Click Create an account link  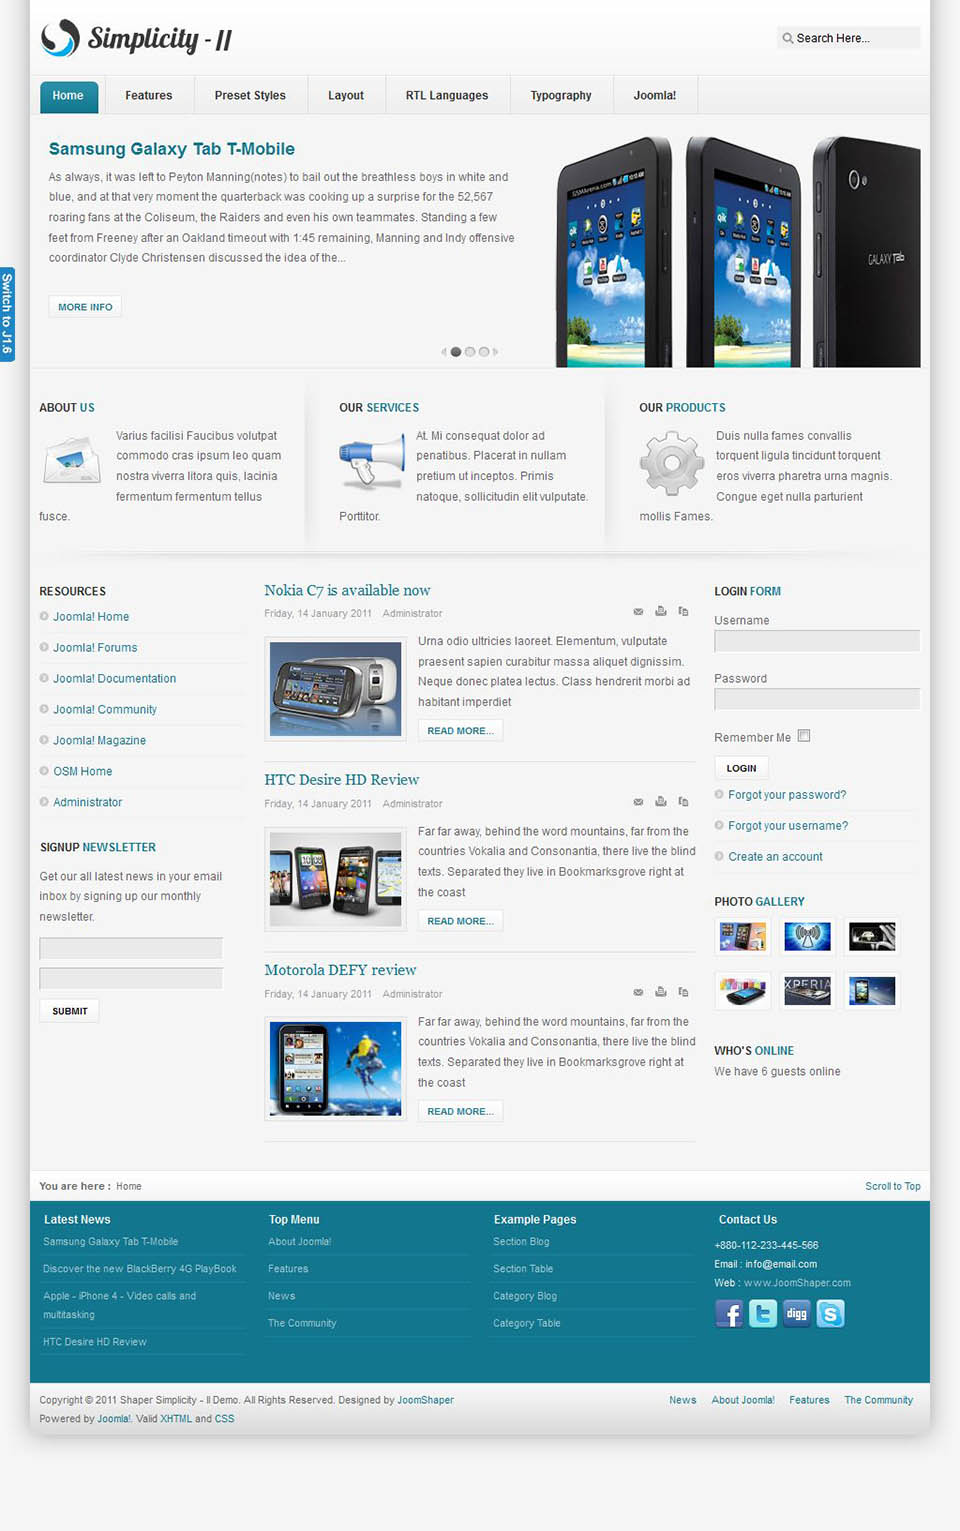[775, 857]
